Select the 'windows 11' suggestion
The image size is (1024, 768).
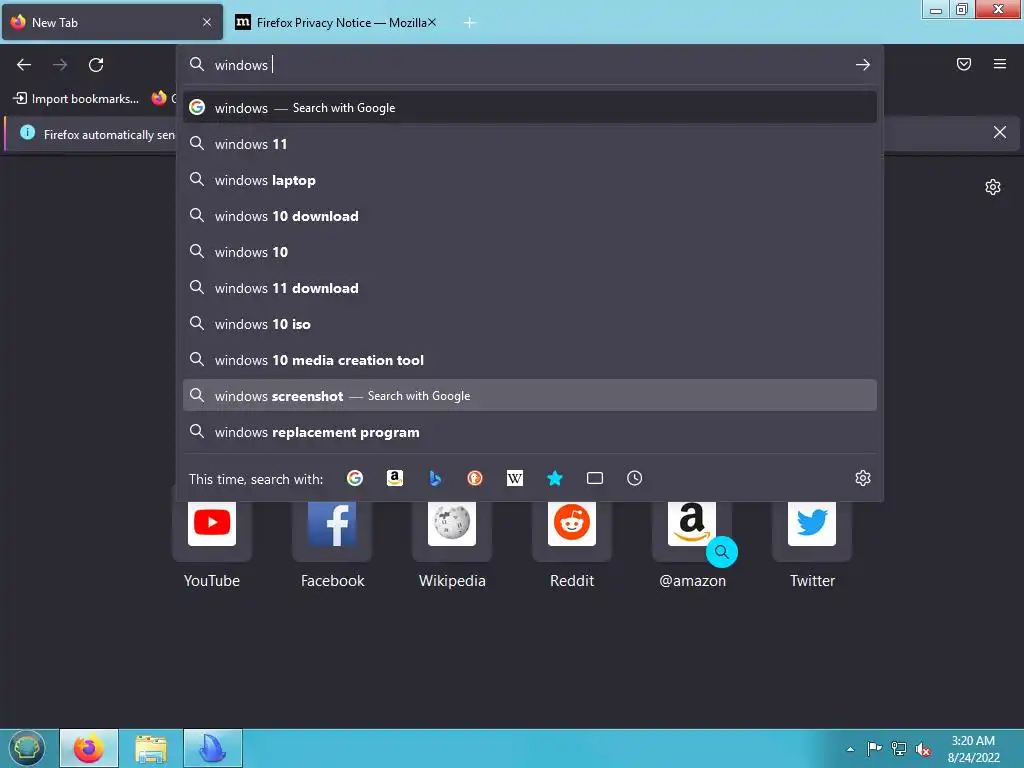click(530, 144)
